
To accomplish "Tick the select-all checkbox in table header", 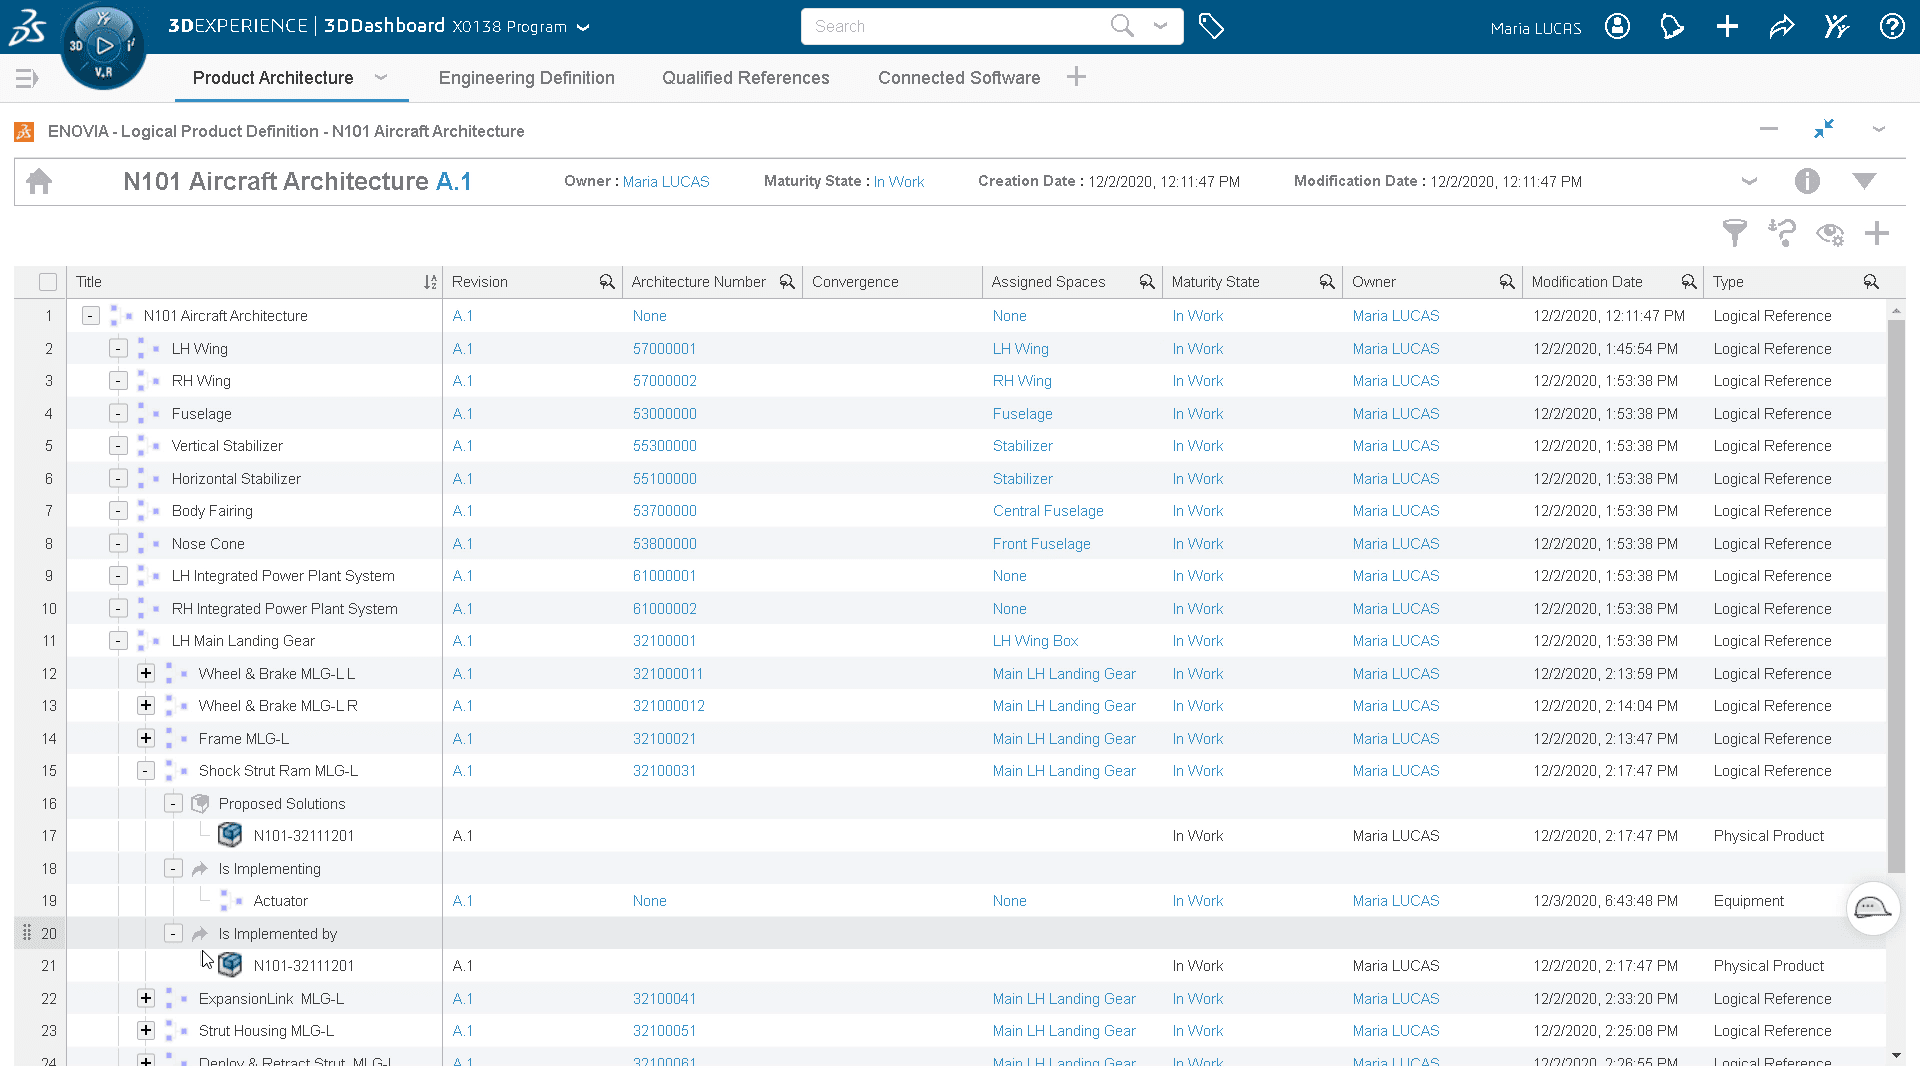I will click(x=47, y=282).
